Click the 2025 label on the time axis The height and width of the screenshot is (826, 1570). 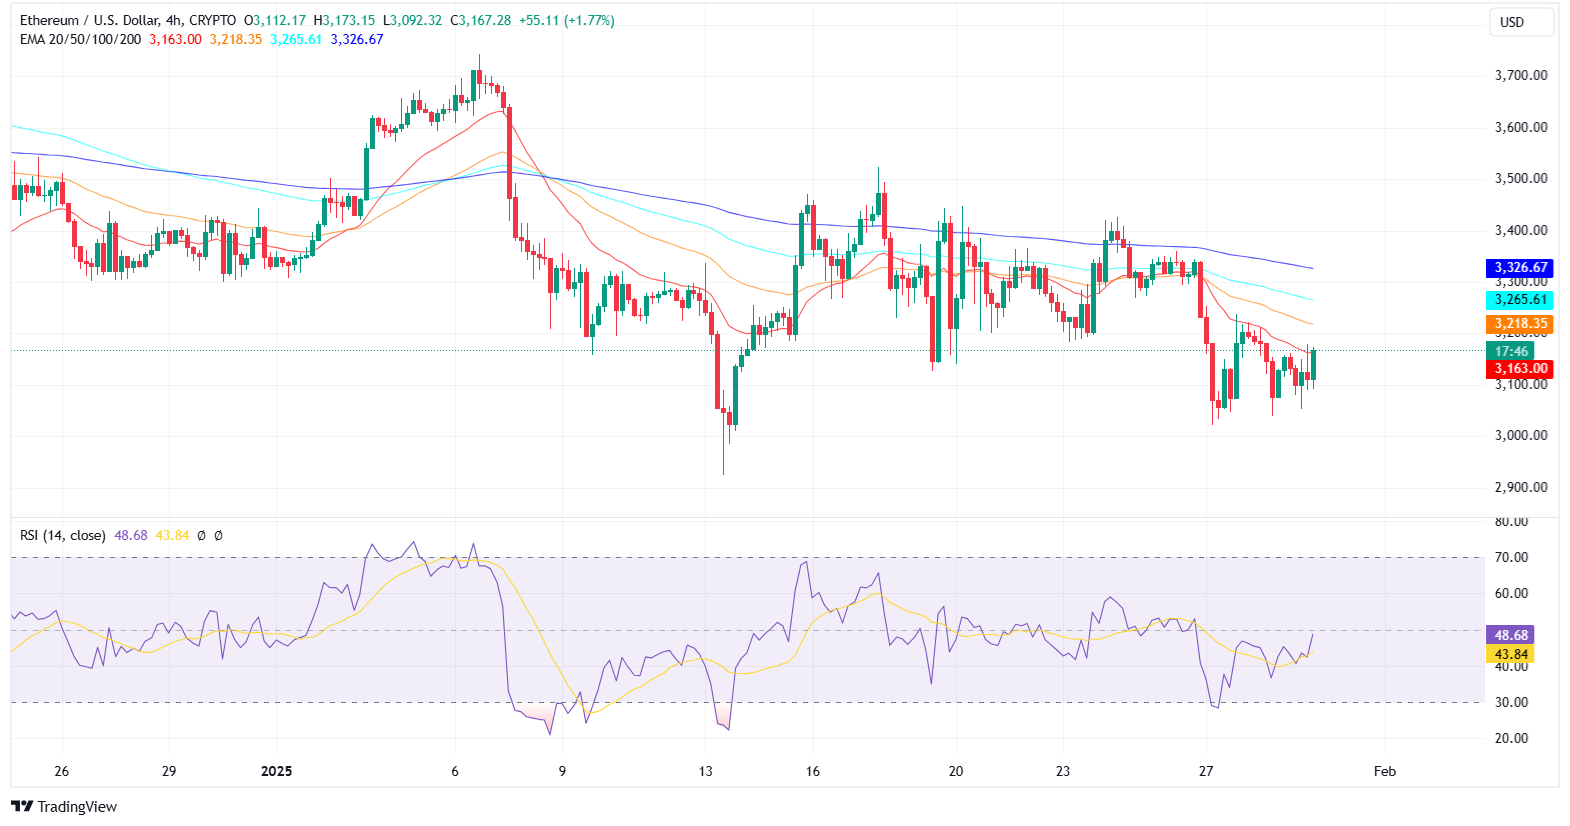tap(276, 771)
